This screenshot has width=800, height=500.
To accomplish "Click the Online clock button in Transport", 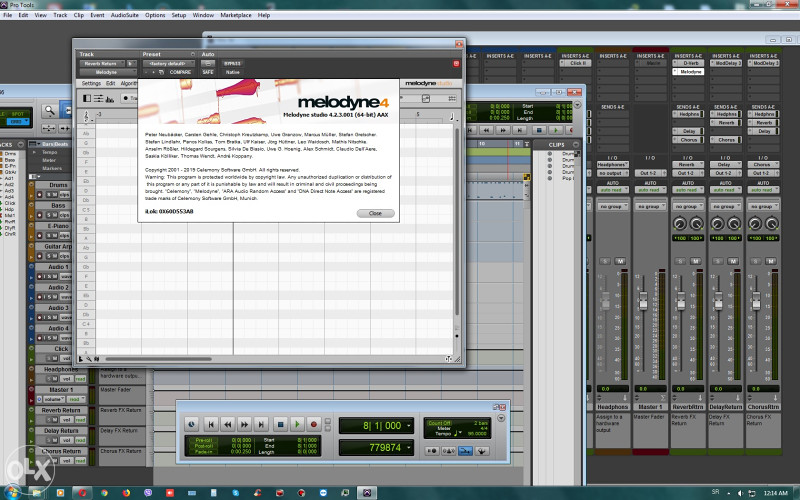I will (191, 424).
